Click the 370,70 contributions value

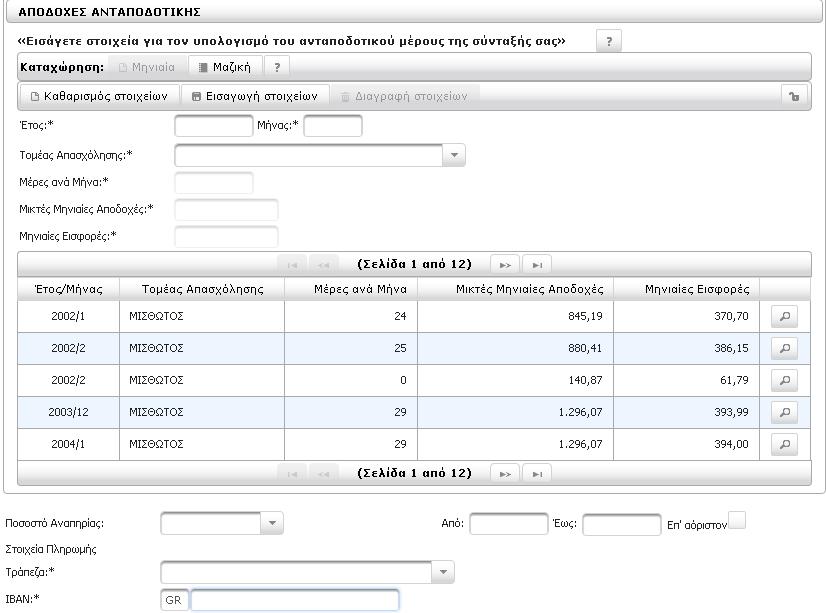[x=732, y=317]
